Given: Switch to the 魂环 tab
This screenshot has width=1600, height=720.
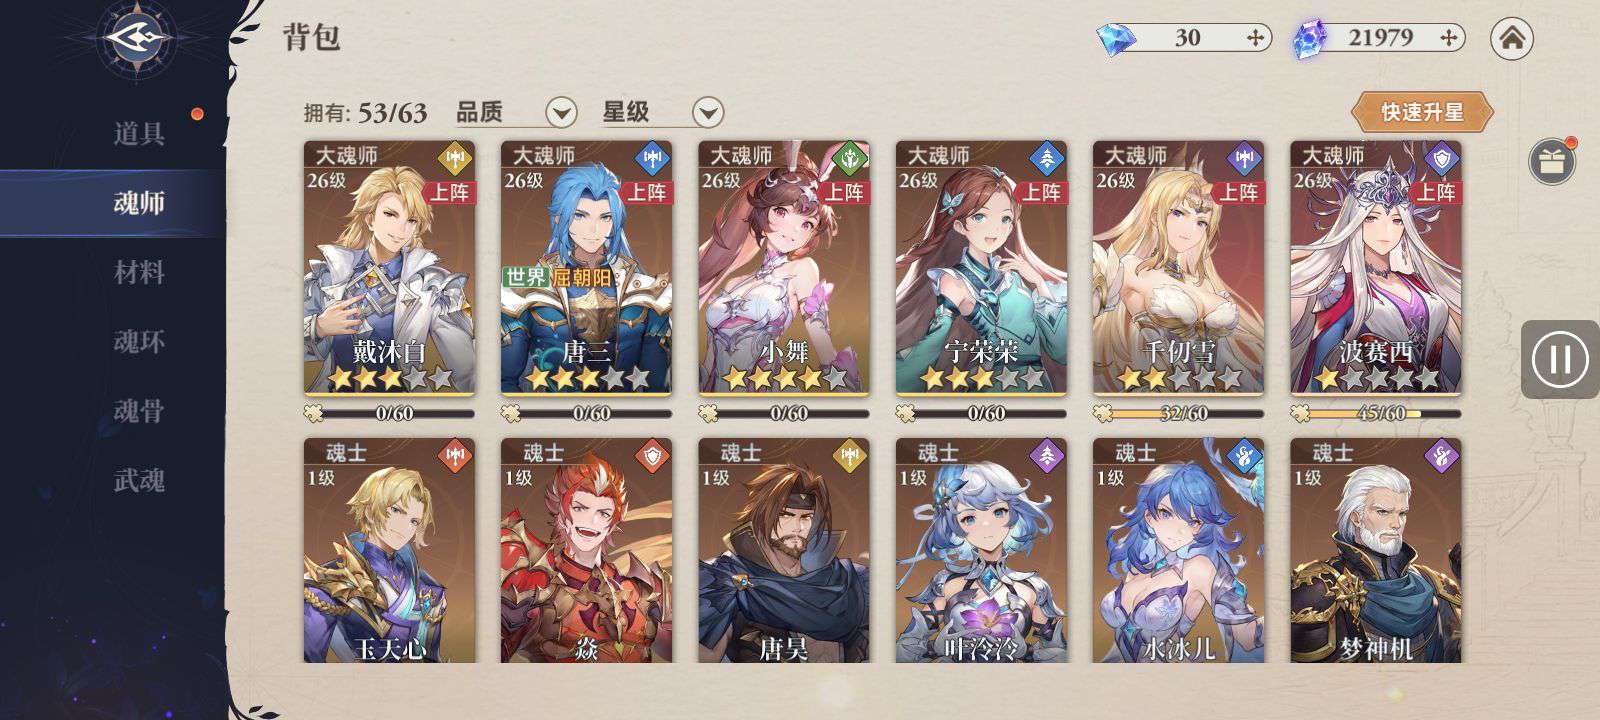Looking at the screenshot, I should point(139,342).
